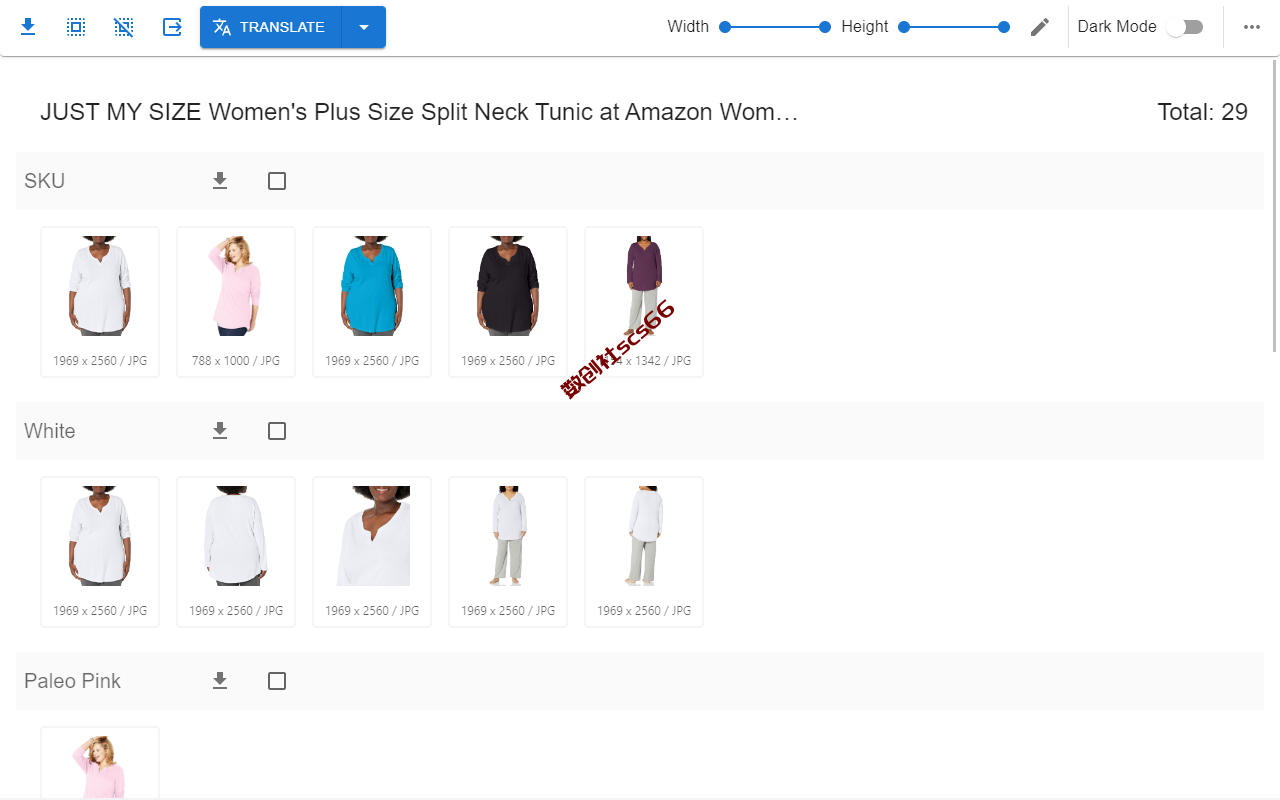Select white tunic thumbnail in SKU row

tap(100, 302)
